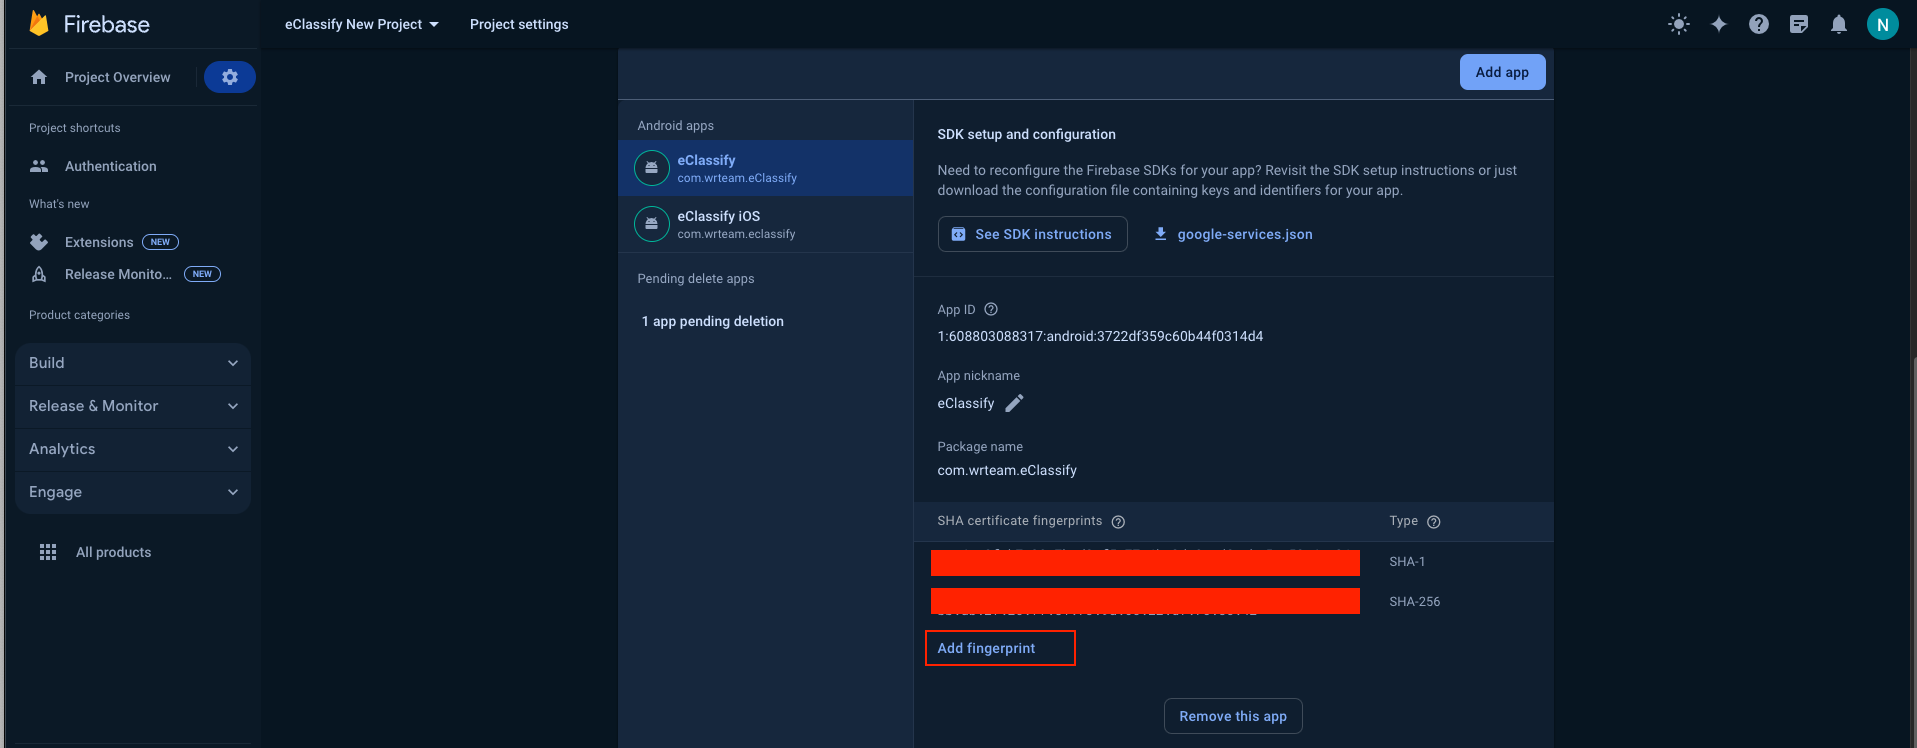Expand the Build category
This screenshot has width=1917, height=748.
tap(133, 363)
